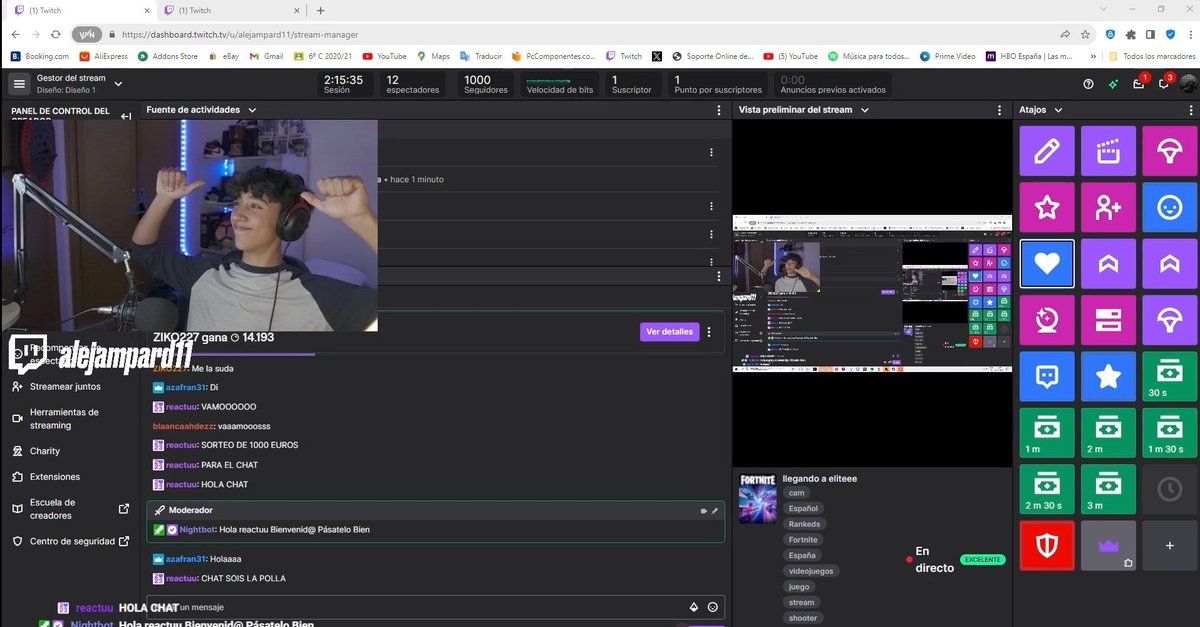Click the pencil edit stream info shortcut

pos(1047,151)
